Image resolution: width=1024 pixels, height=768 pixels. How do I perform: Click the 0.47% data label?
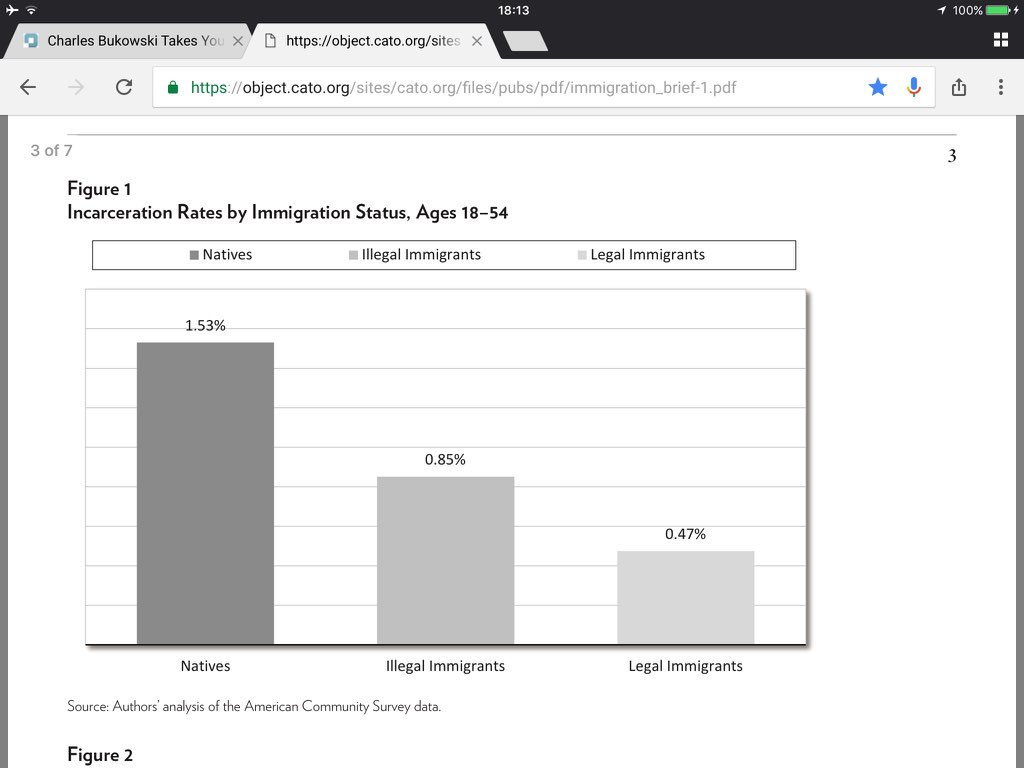tap(686, 534)
